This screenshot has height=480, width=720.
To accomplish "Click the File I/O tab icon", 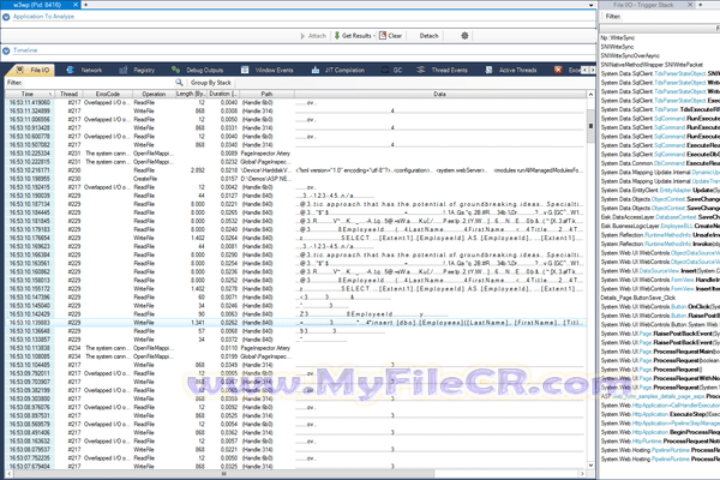I will point(20,70).
